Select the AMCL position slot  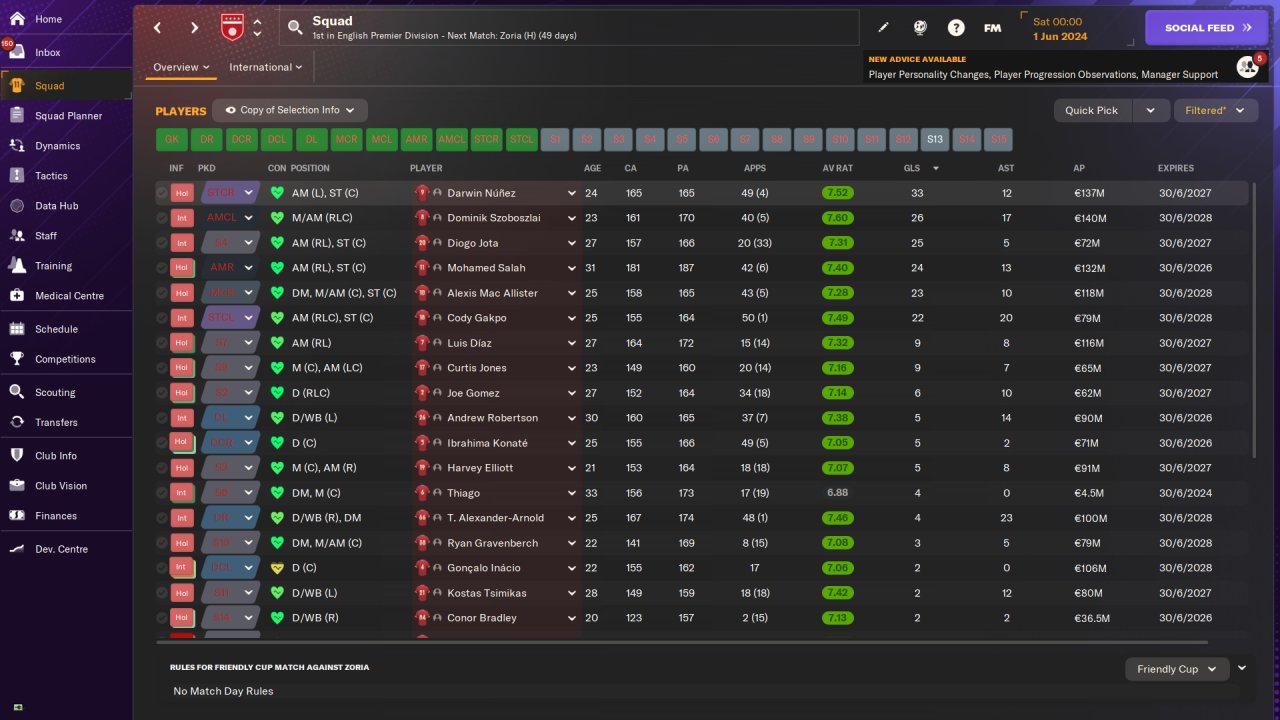451,140
